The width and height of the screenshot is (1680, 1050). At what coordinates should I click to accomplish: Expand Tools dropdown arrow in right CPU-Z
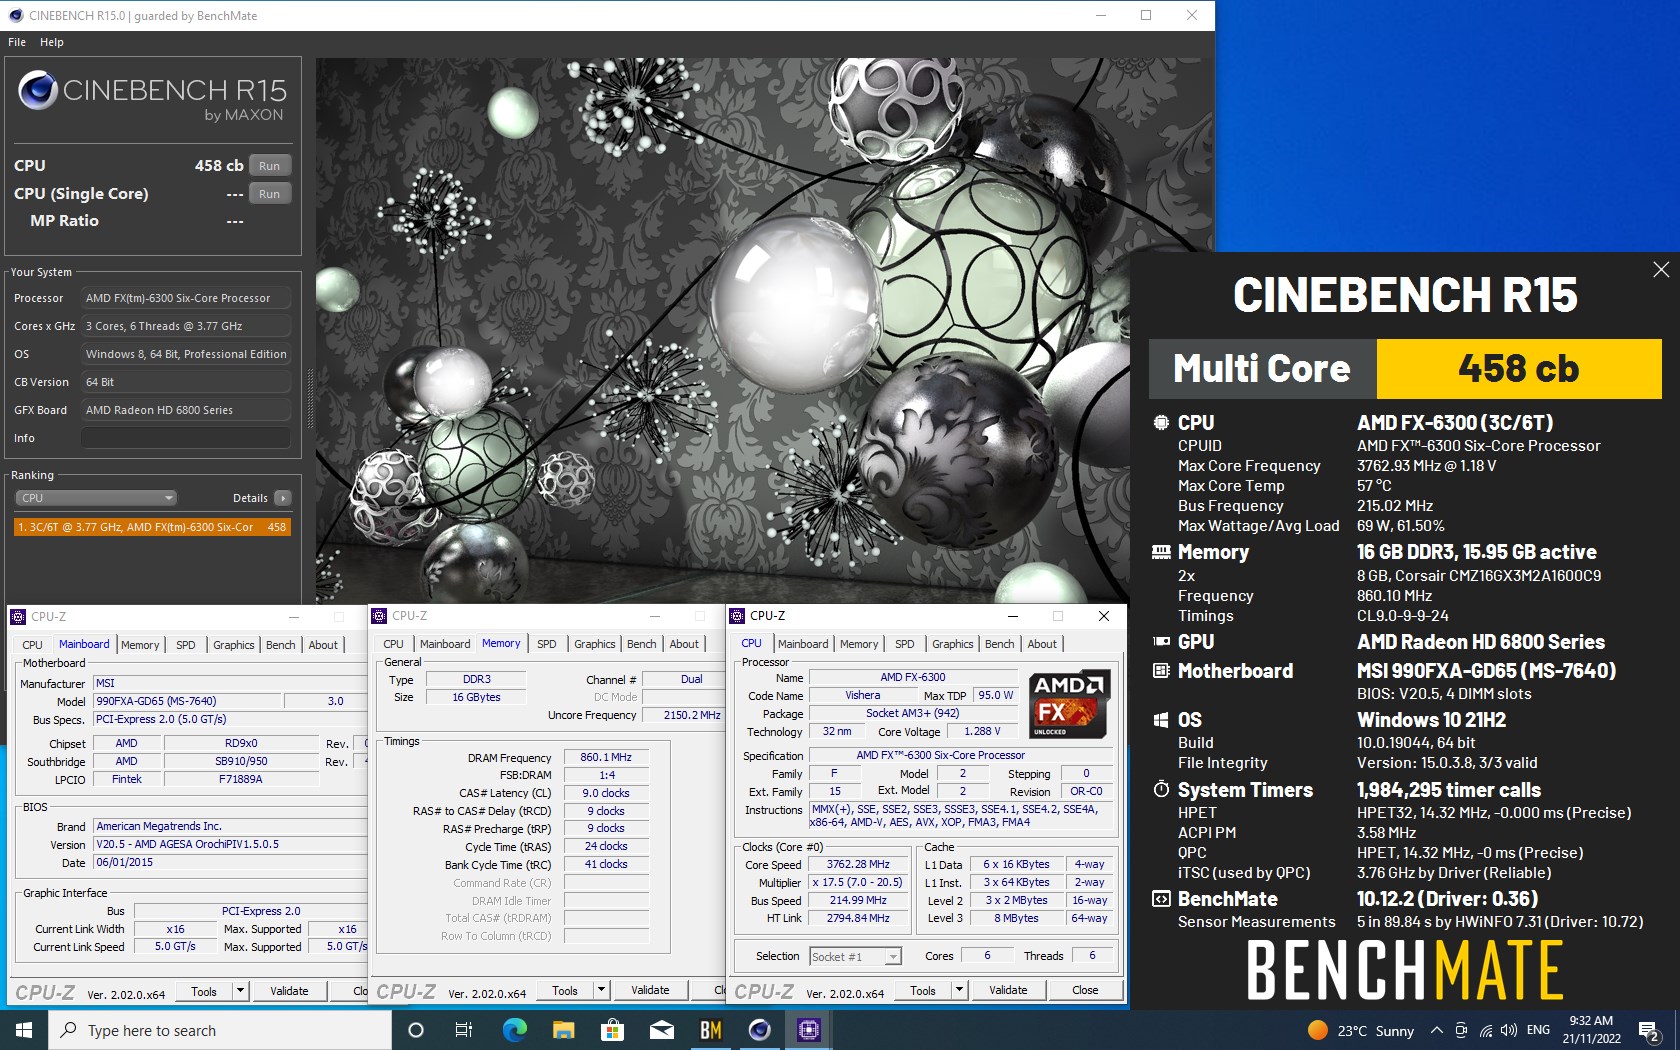tap(959, 990)
